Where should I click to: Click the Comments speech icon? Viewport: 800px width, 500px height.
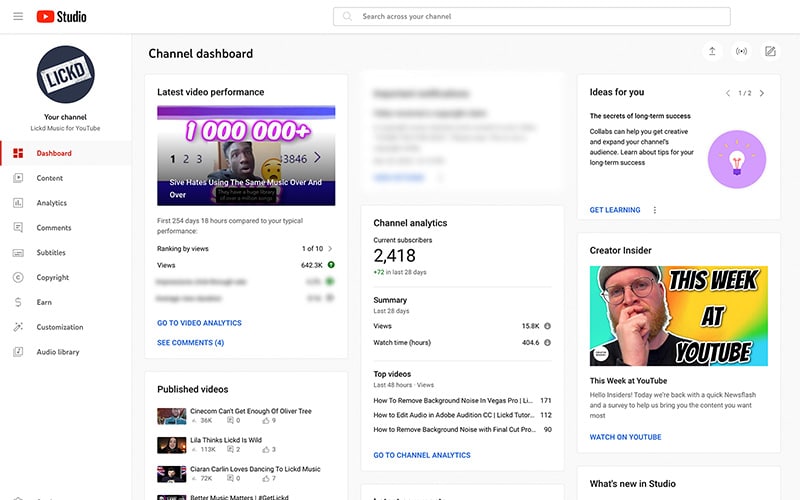pyautogui.click(x=18, y=228)
